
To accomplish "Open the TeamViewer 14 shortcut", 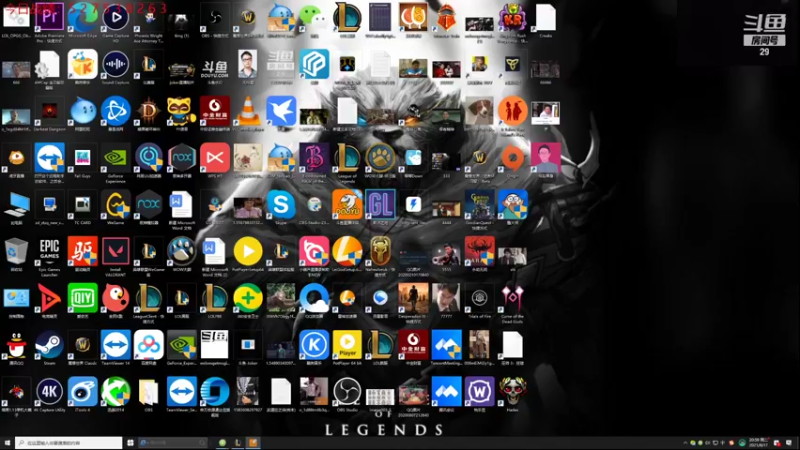I will click(x=116, y=345).
